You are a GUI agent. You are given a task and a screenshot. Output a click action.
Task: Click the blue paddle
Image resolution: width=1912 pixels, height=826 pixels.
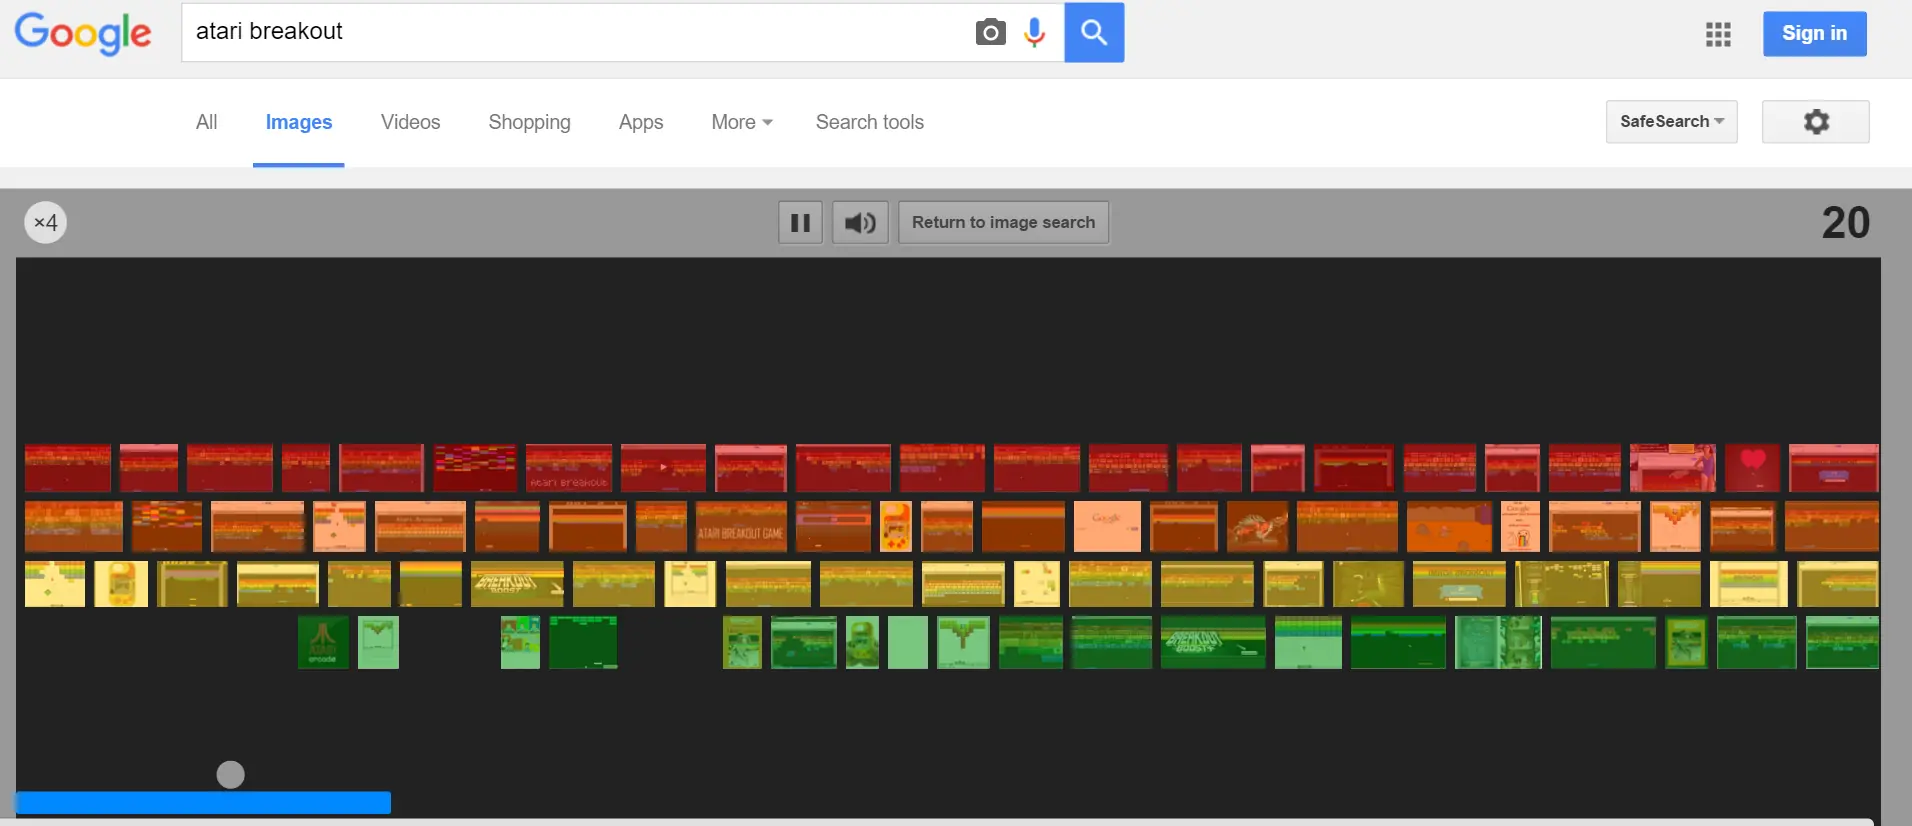click(203, 802)
